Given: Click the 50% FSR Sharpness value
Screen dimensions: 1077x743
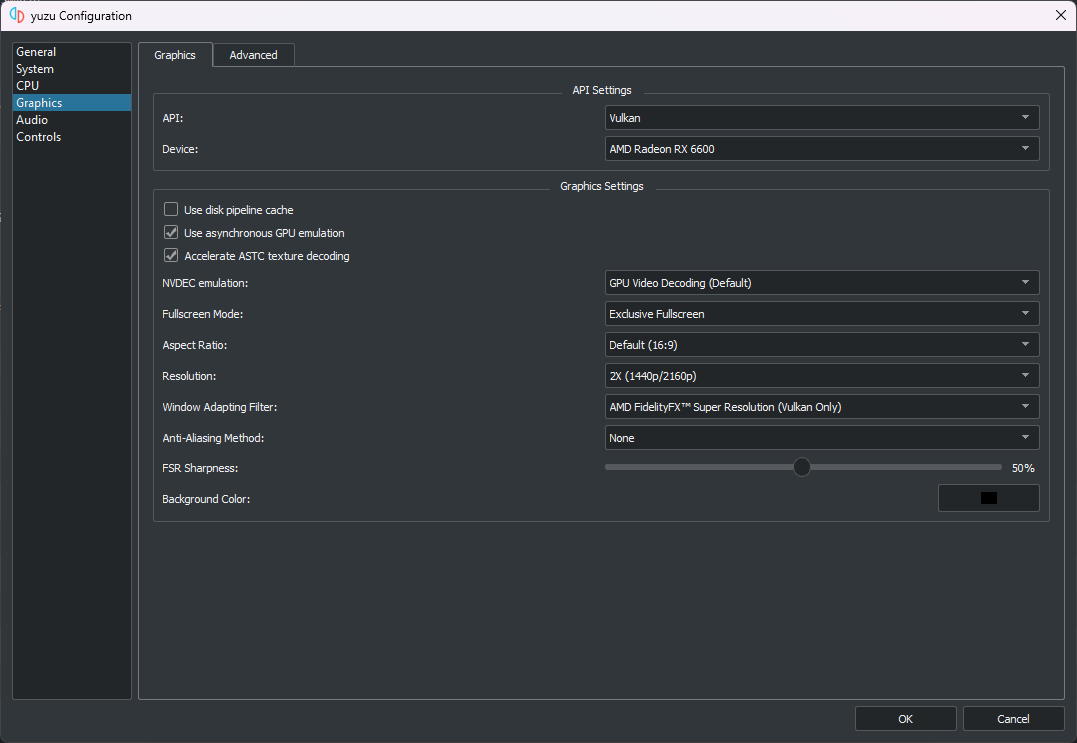Looking at the screenshot, I should (1023, 468).
